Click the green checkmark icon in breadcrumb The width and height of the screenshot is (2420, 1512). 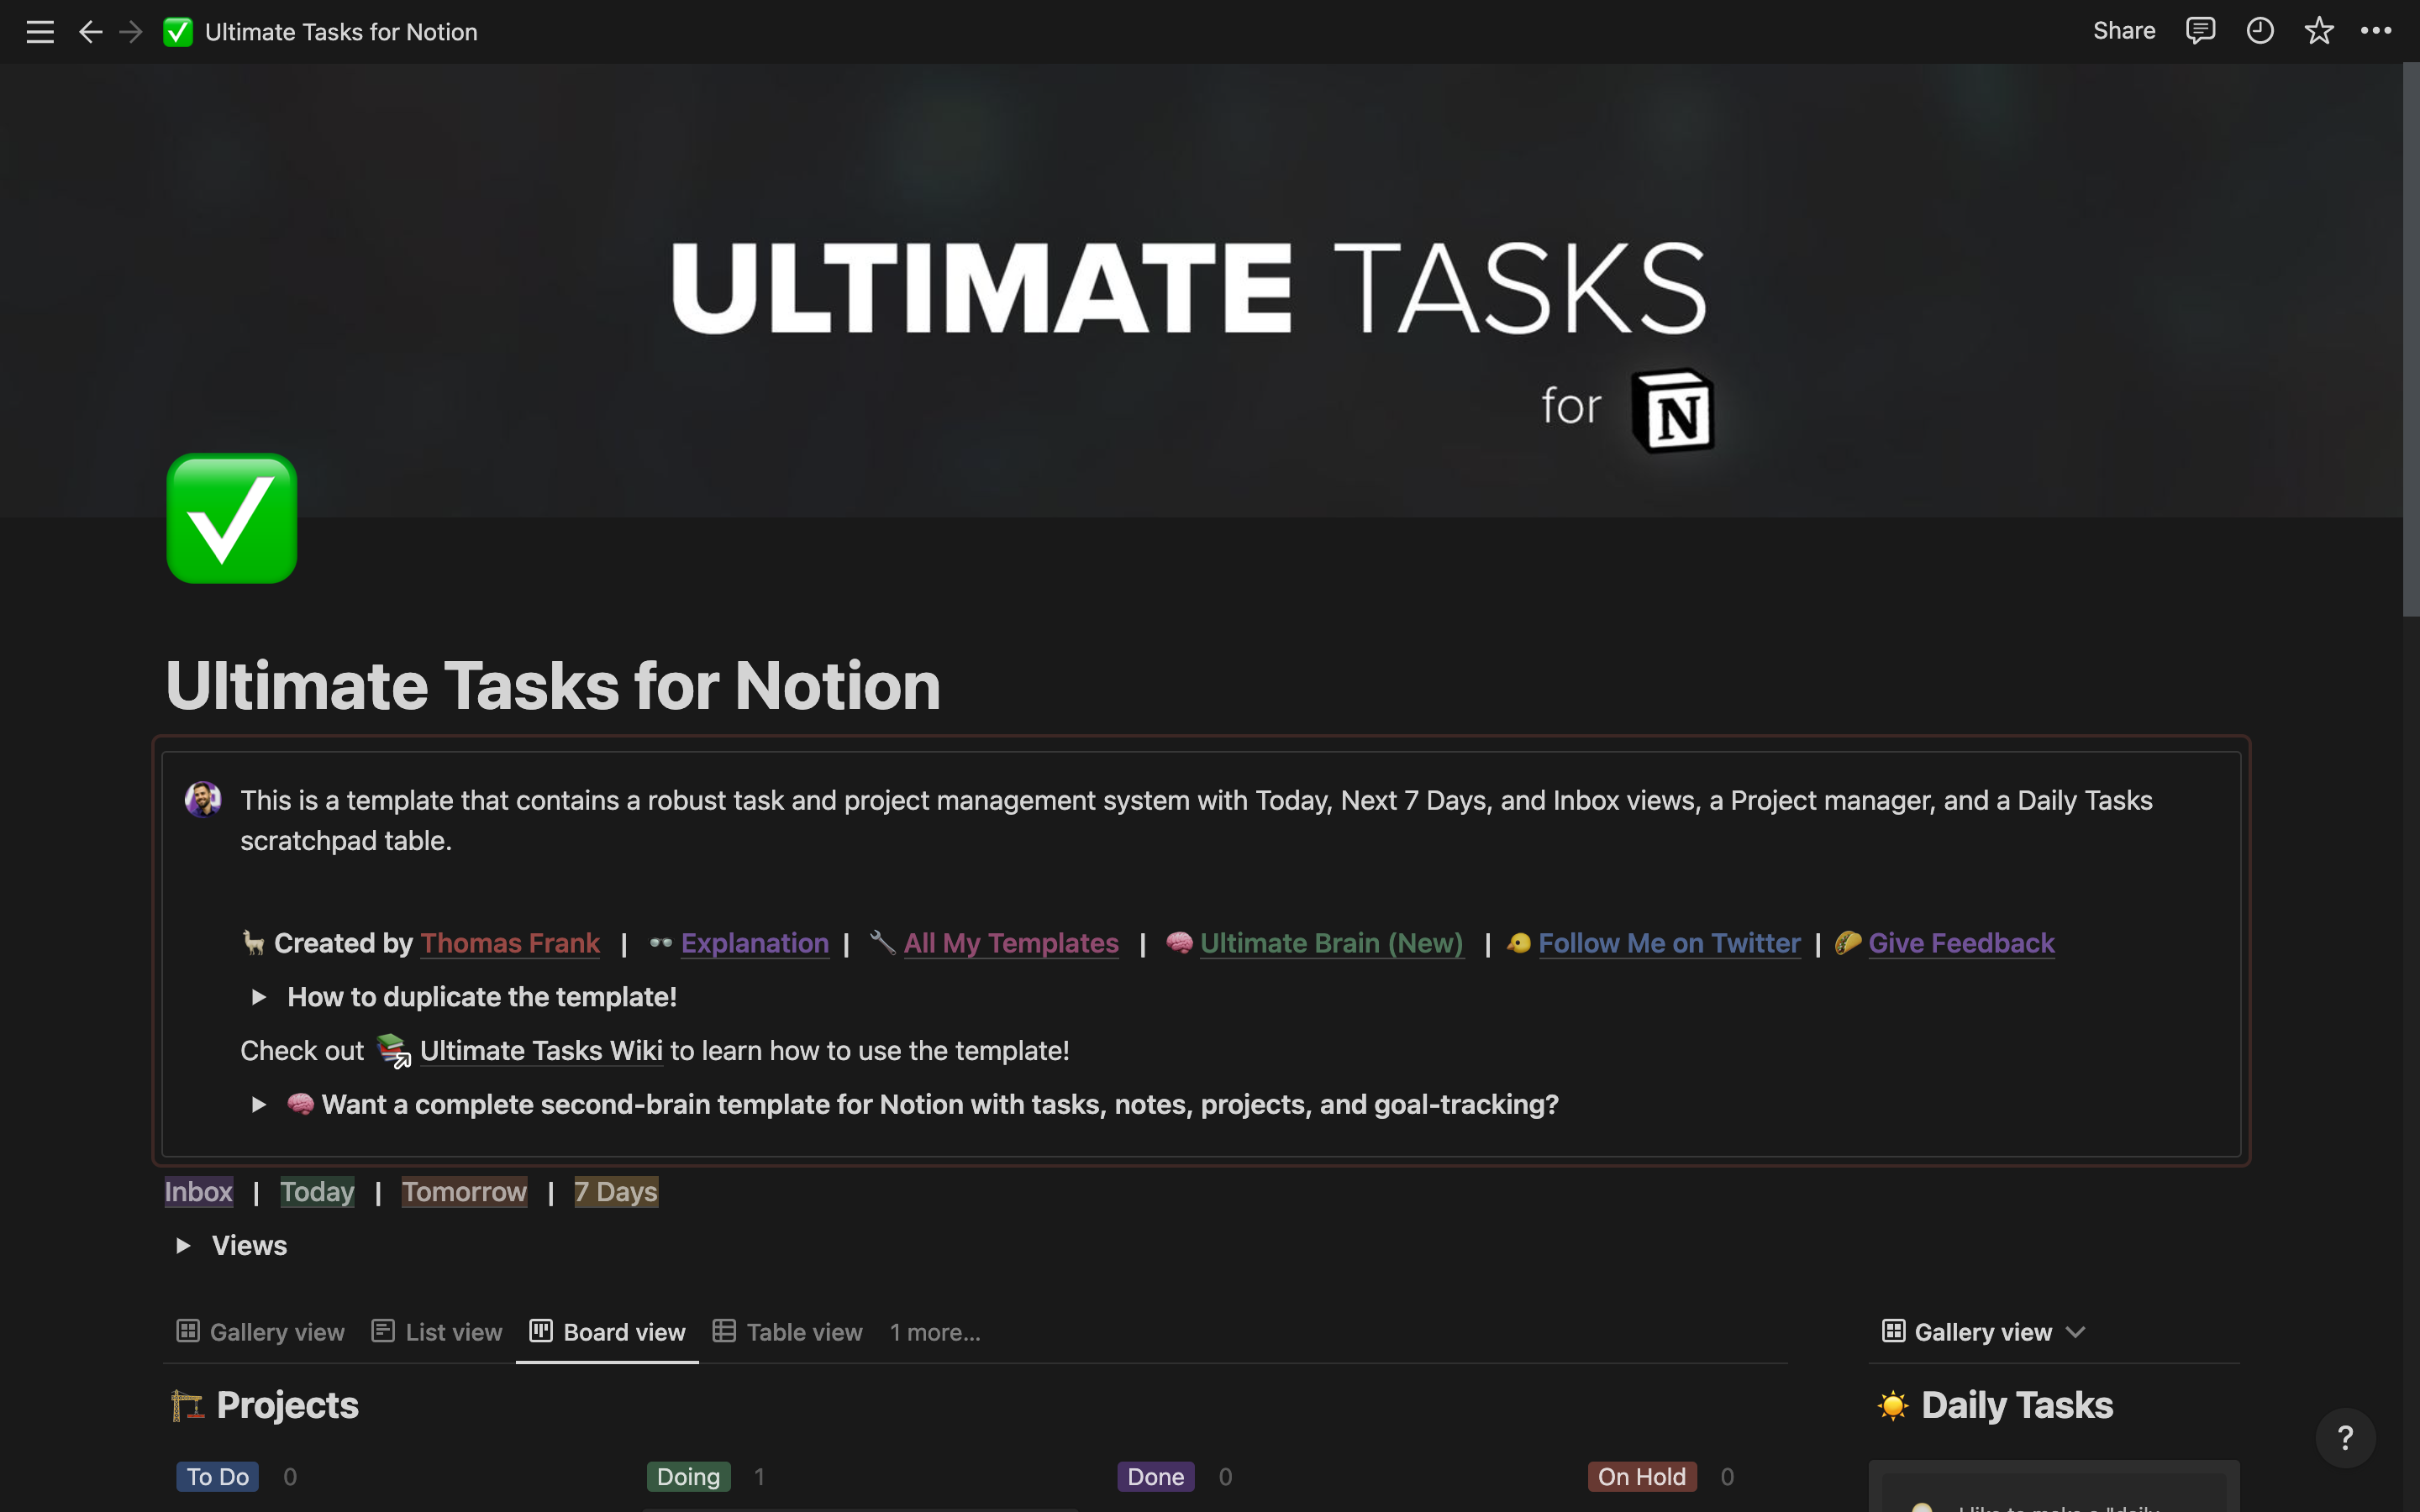[178, 32]
